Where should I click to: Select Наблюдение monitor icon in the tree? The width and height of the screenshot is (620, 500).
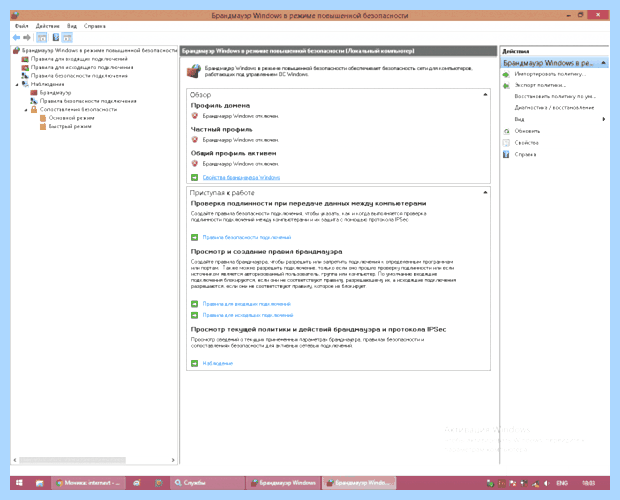click(25, 84)
